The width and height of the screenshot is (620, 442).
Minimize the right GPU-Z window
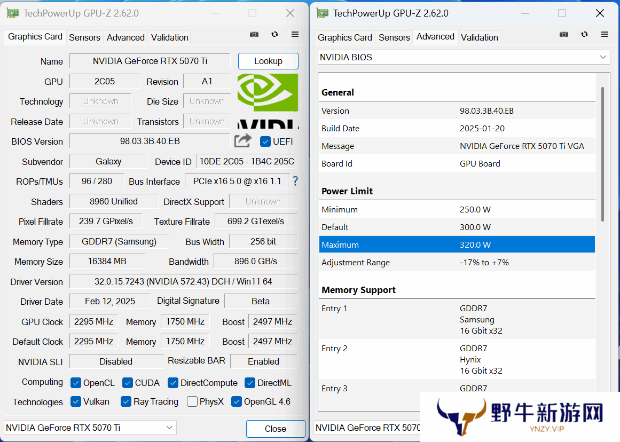(x=525, y=13)
